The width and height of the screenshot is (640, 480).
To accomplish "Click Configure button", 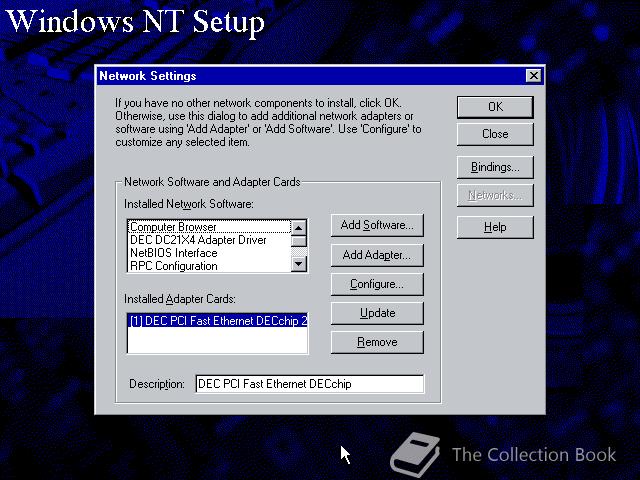I will [x=377, y=284].
